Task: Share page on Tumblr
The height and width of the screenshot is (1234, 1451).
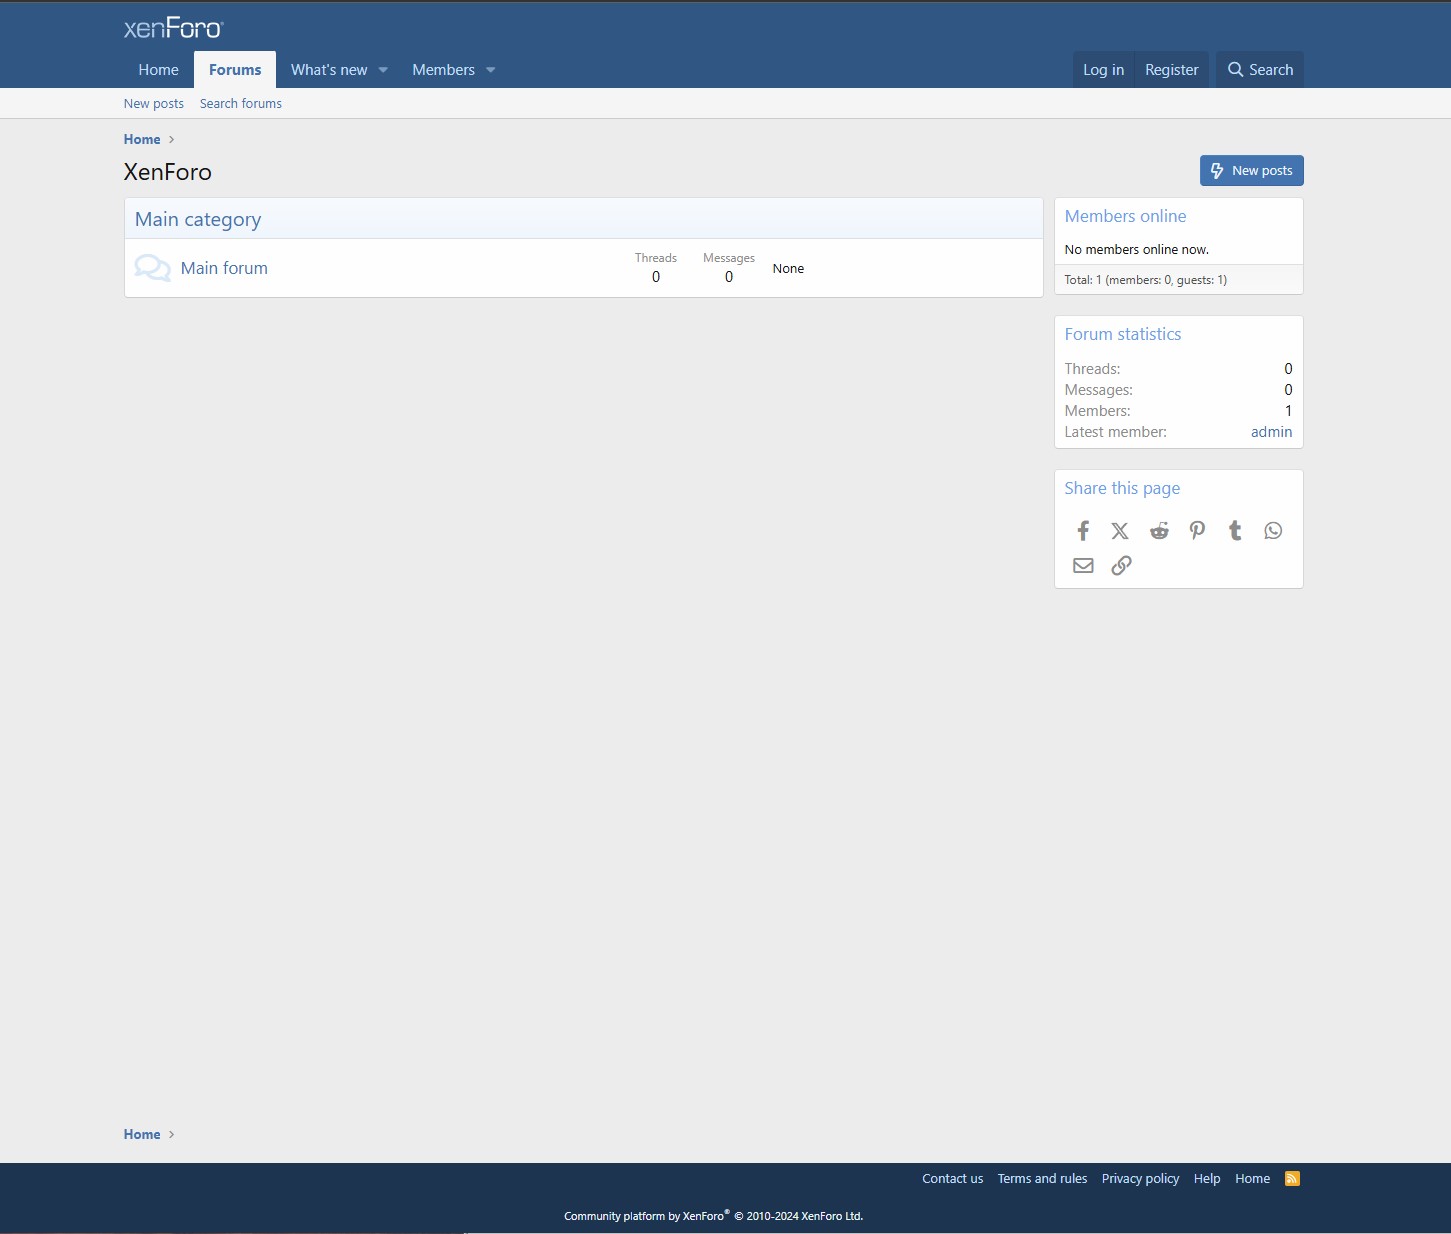Action: (x=1235, y=531)
